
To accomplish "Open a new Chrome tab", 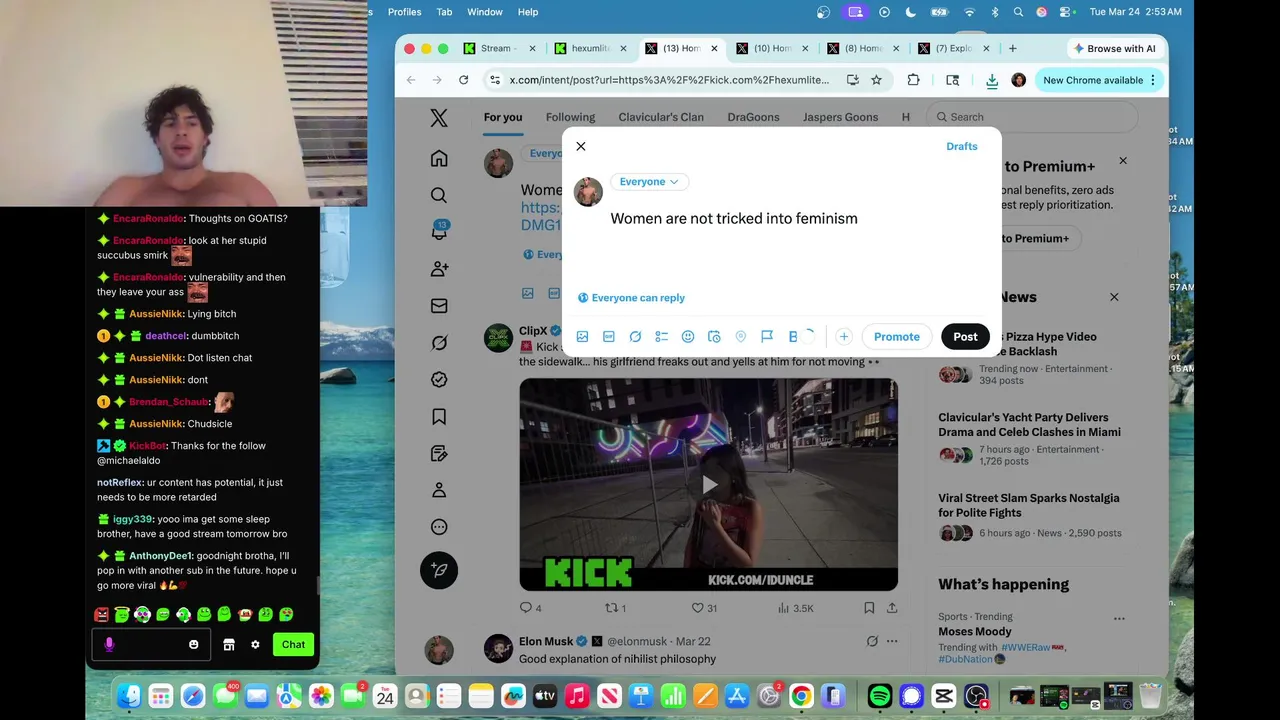I will pos(1013,48).
